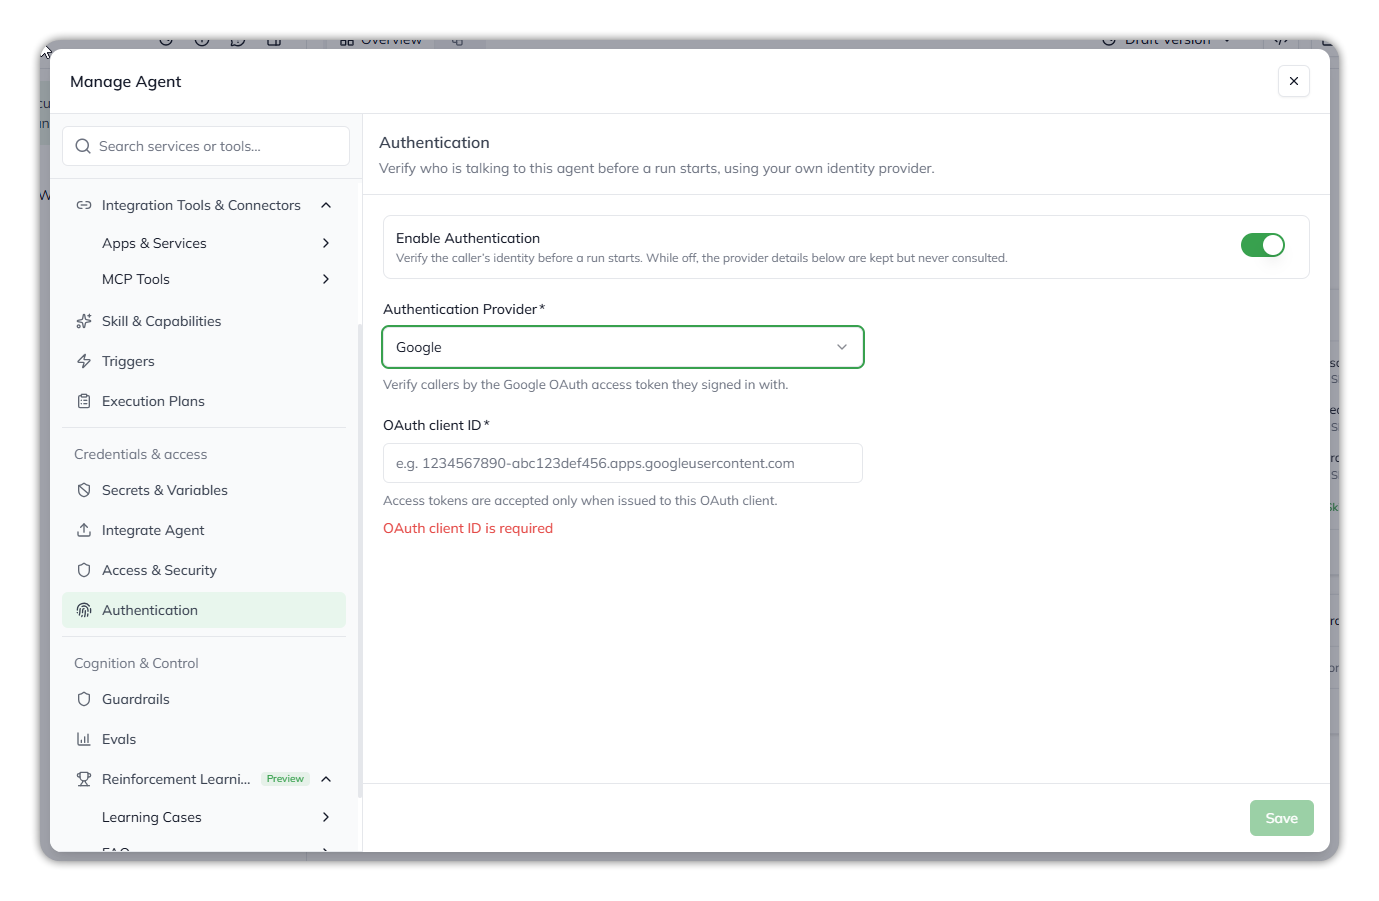The image size is (1379, 901).
Task: Click the Skill & Capabilities sparkle icon
Action: point(84,321)
